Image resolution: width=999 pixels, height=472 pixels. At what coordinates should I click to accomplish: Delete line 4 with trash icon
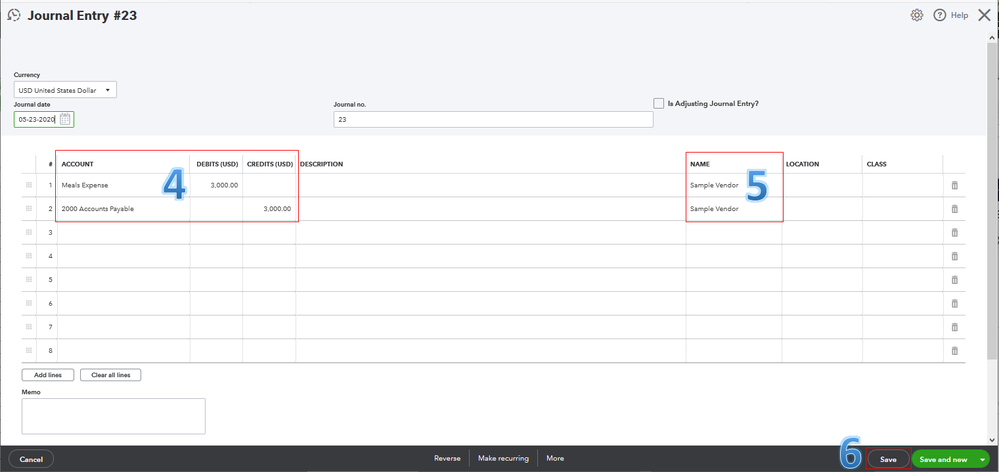coord(954,256)
